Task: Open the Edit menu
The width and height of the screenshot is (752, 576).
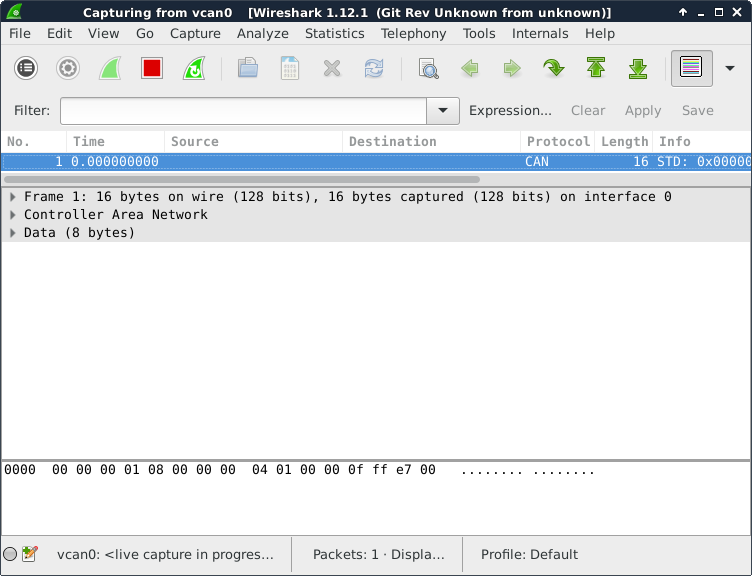Action: pos(59,34)
